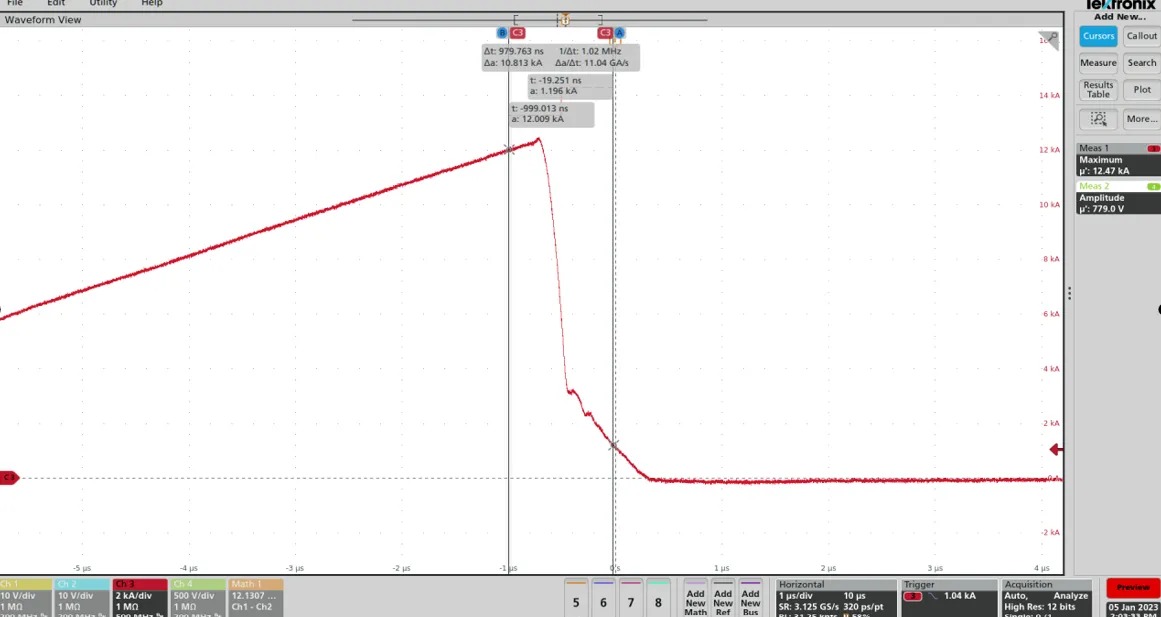Viewport: 1161px width, 617px height.
Task: Click the cursor A handle marker
Action: point(619,33)
